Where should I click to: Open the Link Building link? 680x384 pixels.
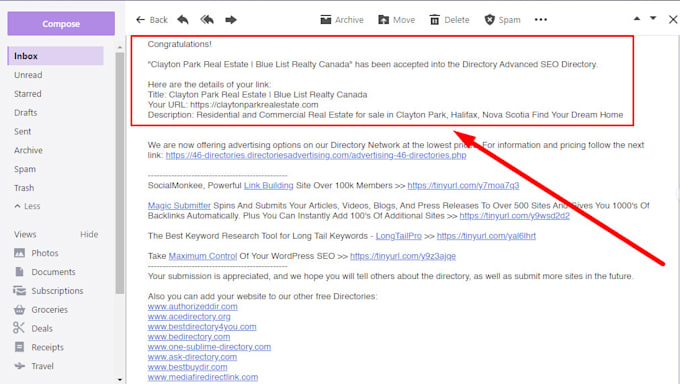(268, 185)
